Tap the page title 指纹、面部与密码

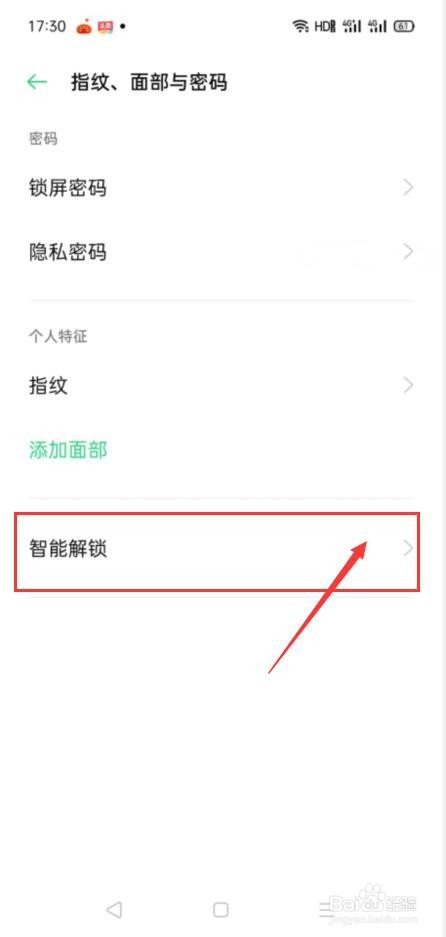coord(149,82)
